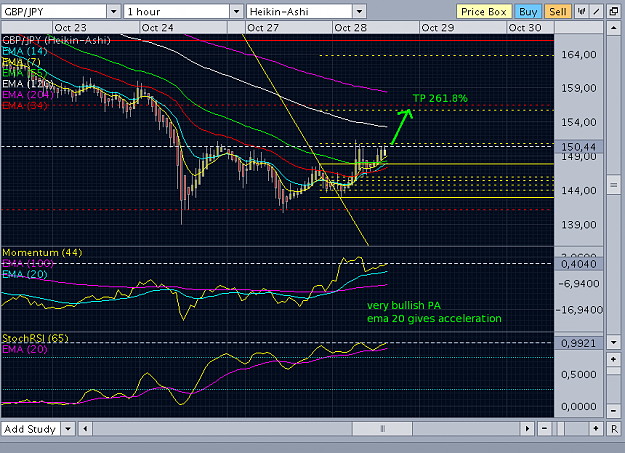Open the 1 hour timeframe dropdown arrow

(236, 12)
